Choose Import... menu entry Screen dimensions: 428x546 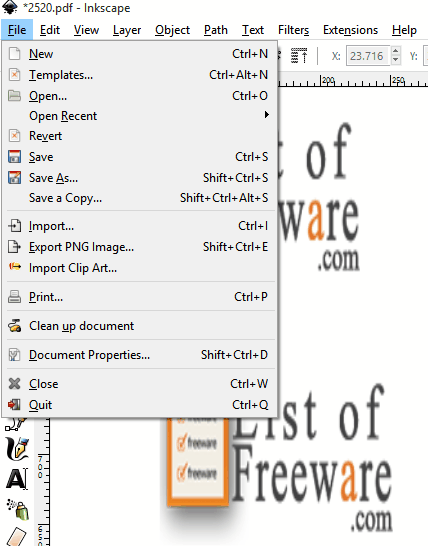tap(140, 226)
